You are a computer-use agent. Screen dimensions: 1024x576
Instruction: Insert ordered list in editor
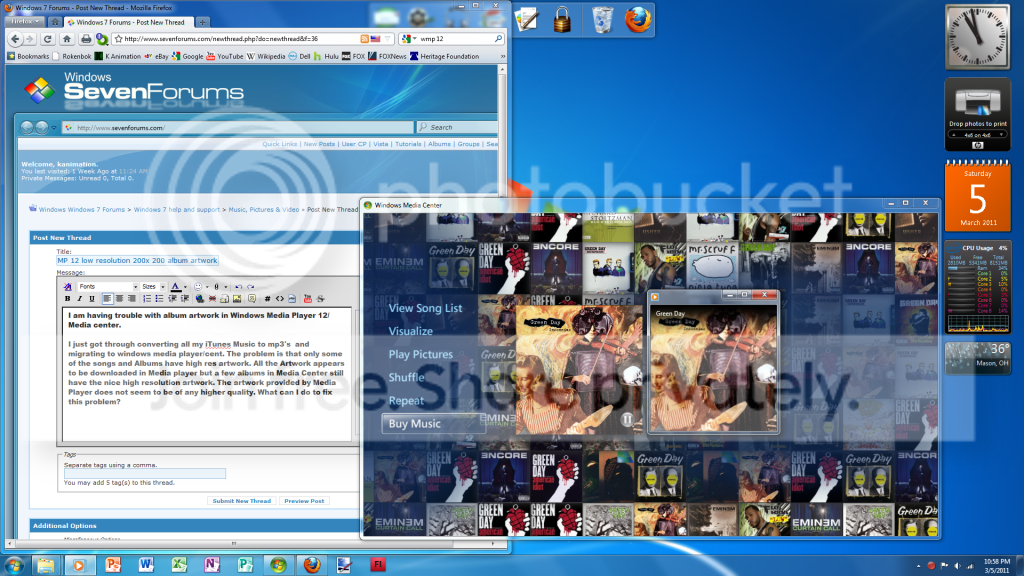click(x=147, y=299)
